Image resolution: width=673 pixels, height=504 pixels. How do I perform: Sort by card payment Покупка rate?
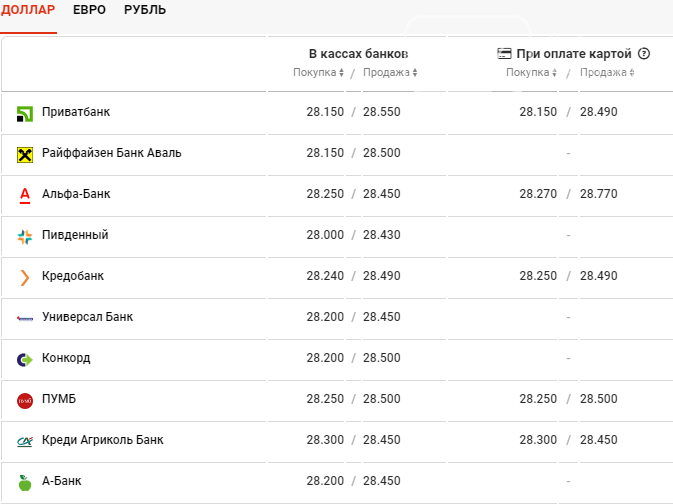[x=531, y=72]
